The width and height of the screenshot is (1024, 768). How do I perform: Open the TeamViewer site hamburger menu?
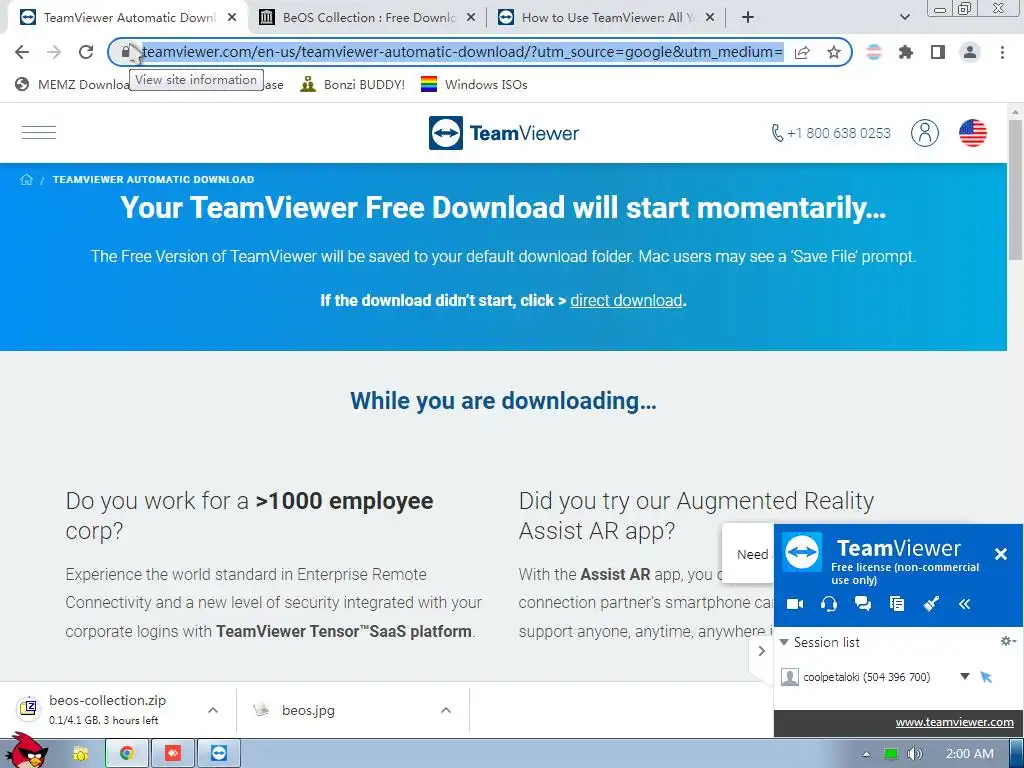pyautogui.click(x=39, y=133)
